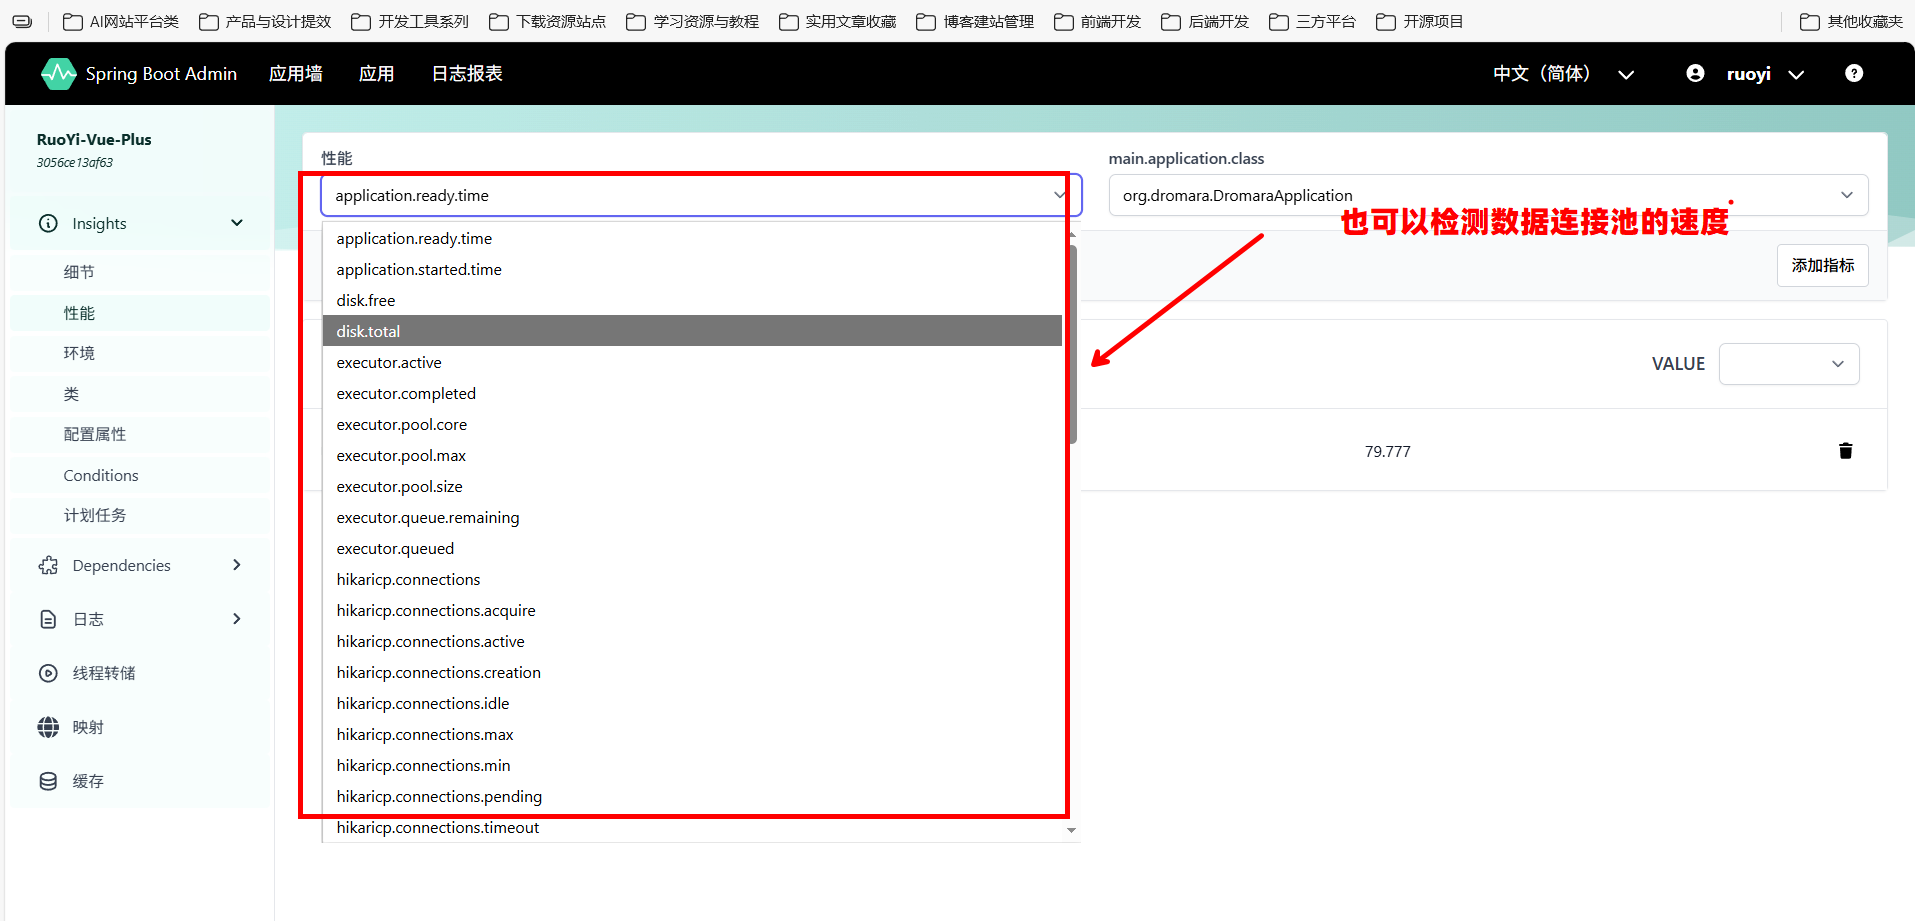Click the help question mark icon

(x=1853, y=74)
